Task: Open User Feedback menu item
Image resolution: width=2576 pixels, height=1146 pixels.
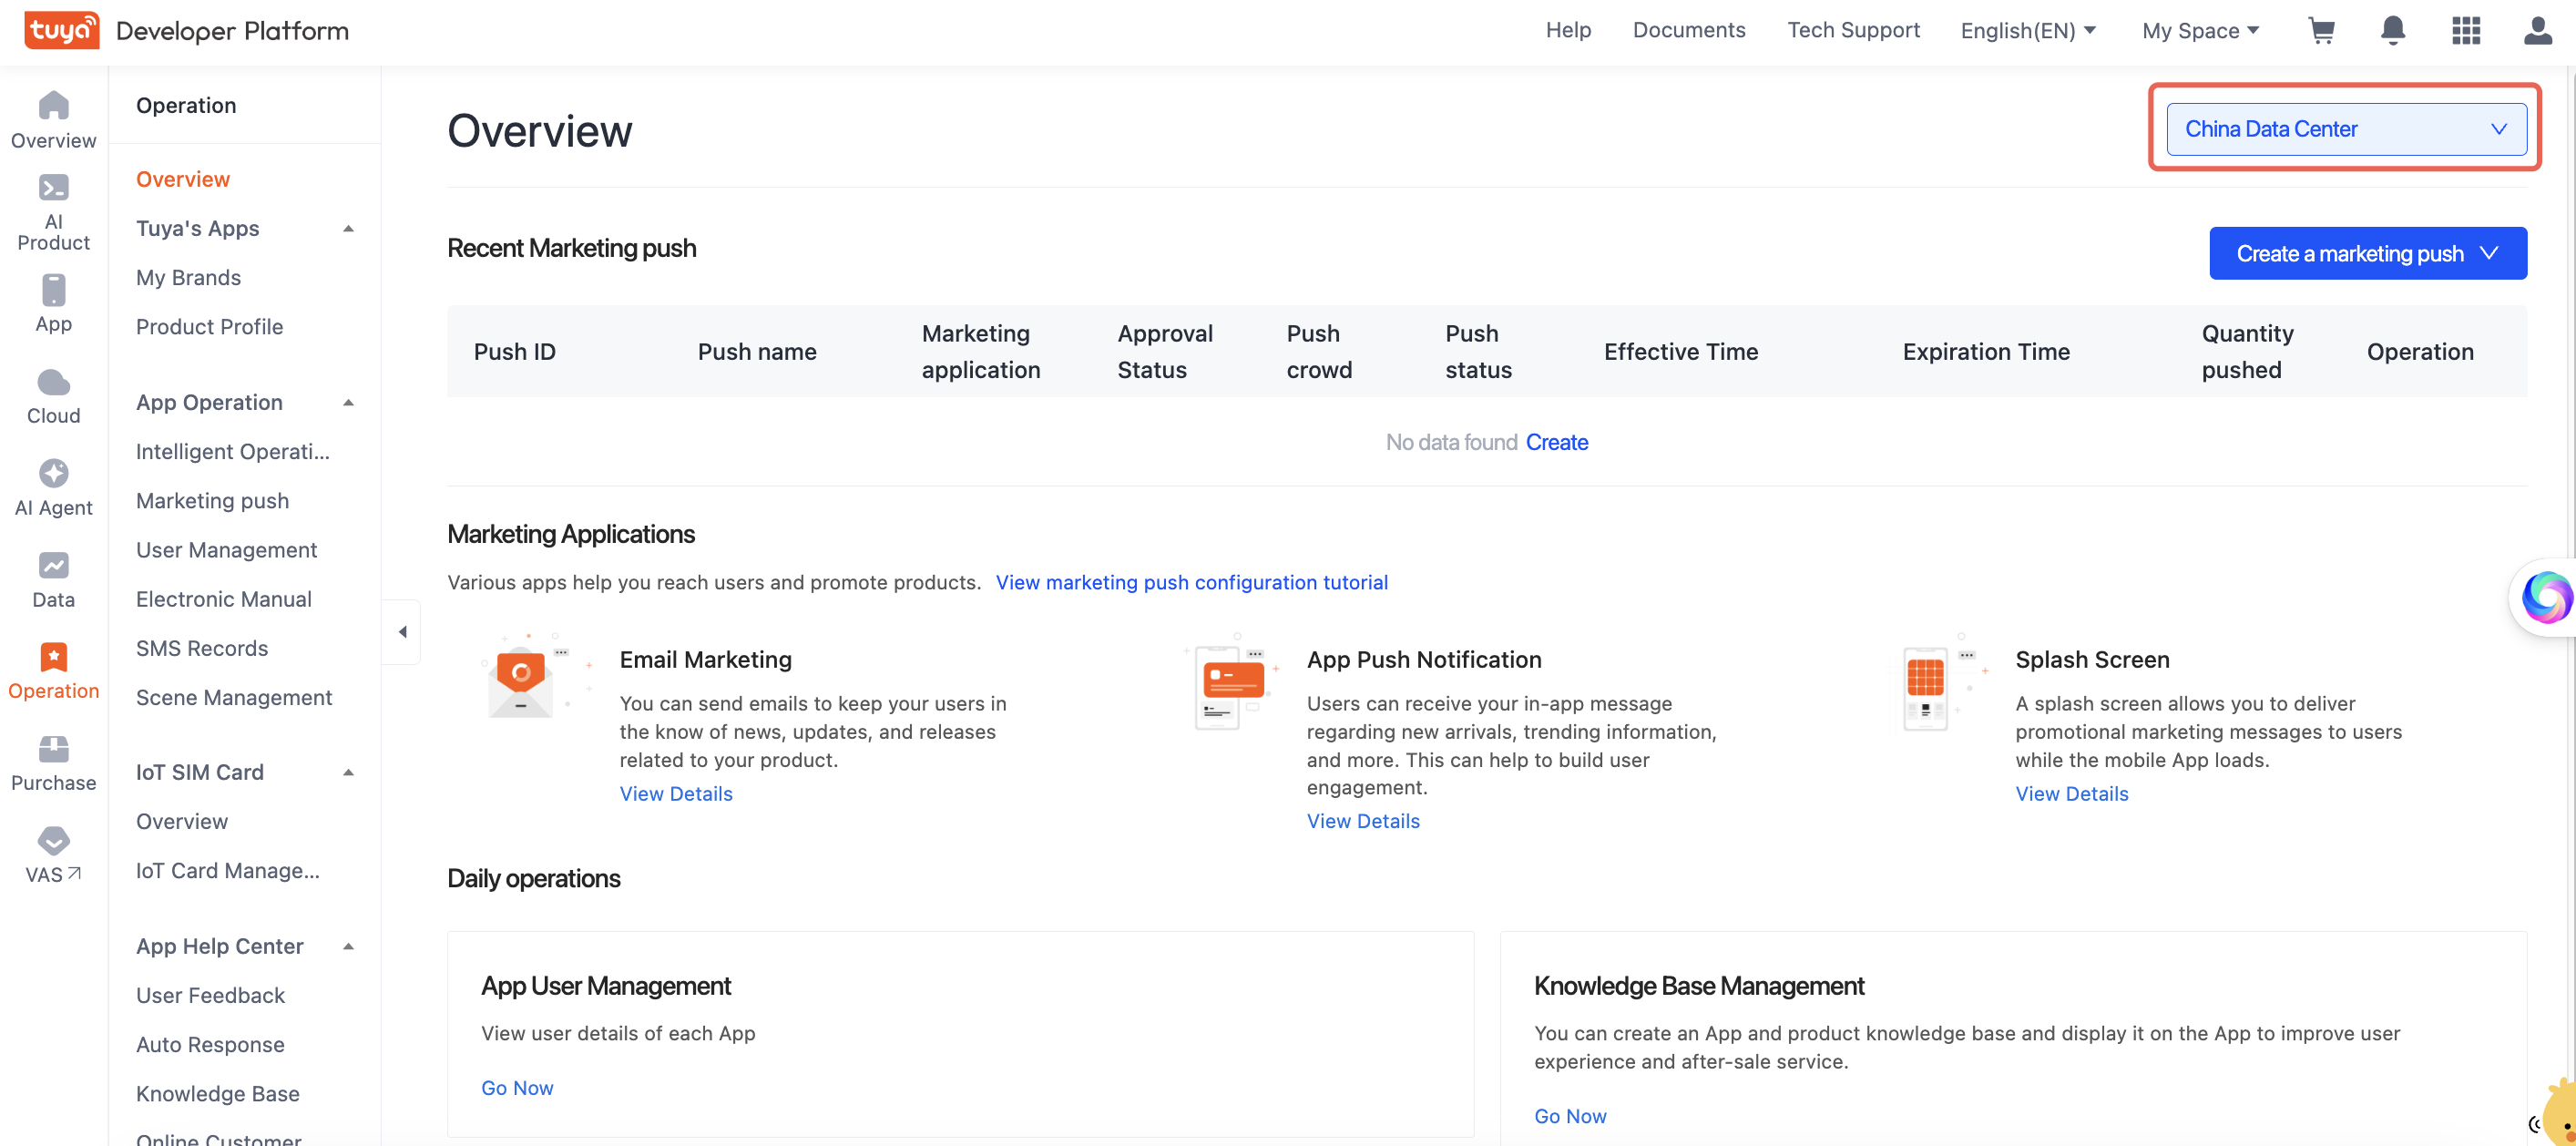Action: click(x=210, y=995)
